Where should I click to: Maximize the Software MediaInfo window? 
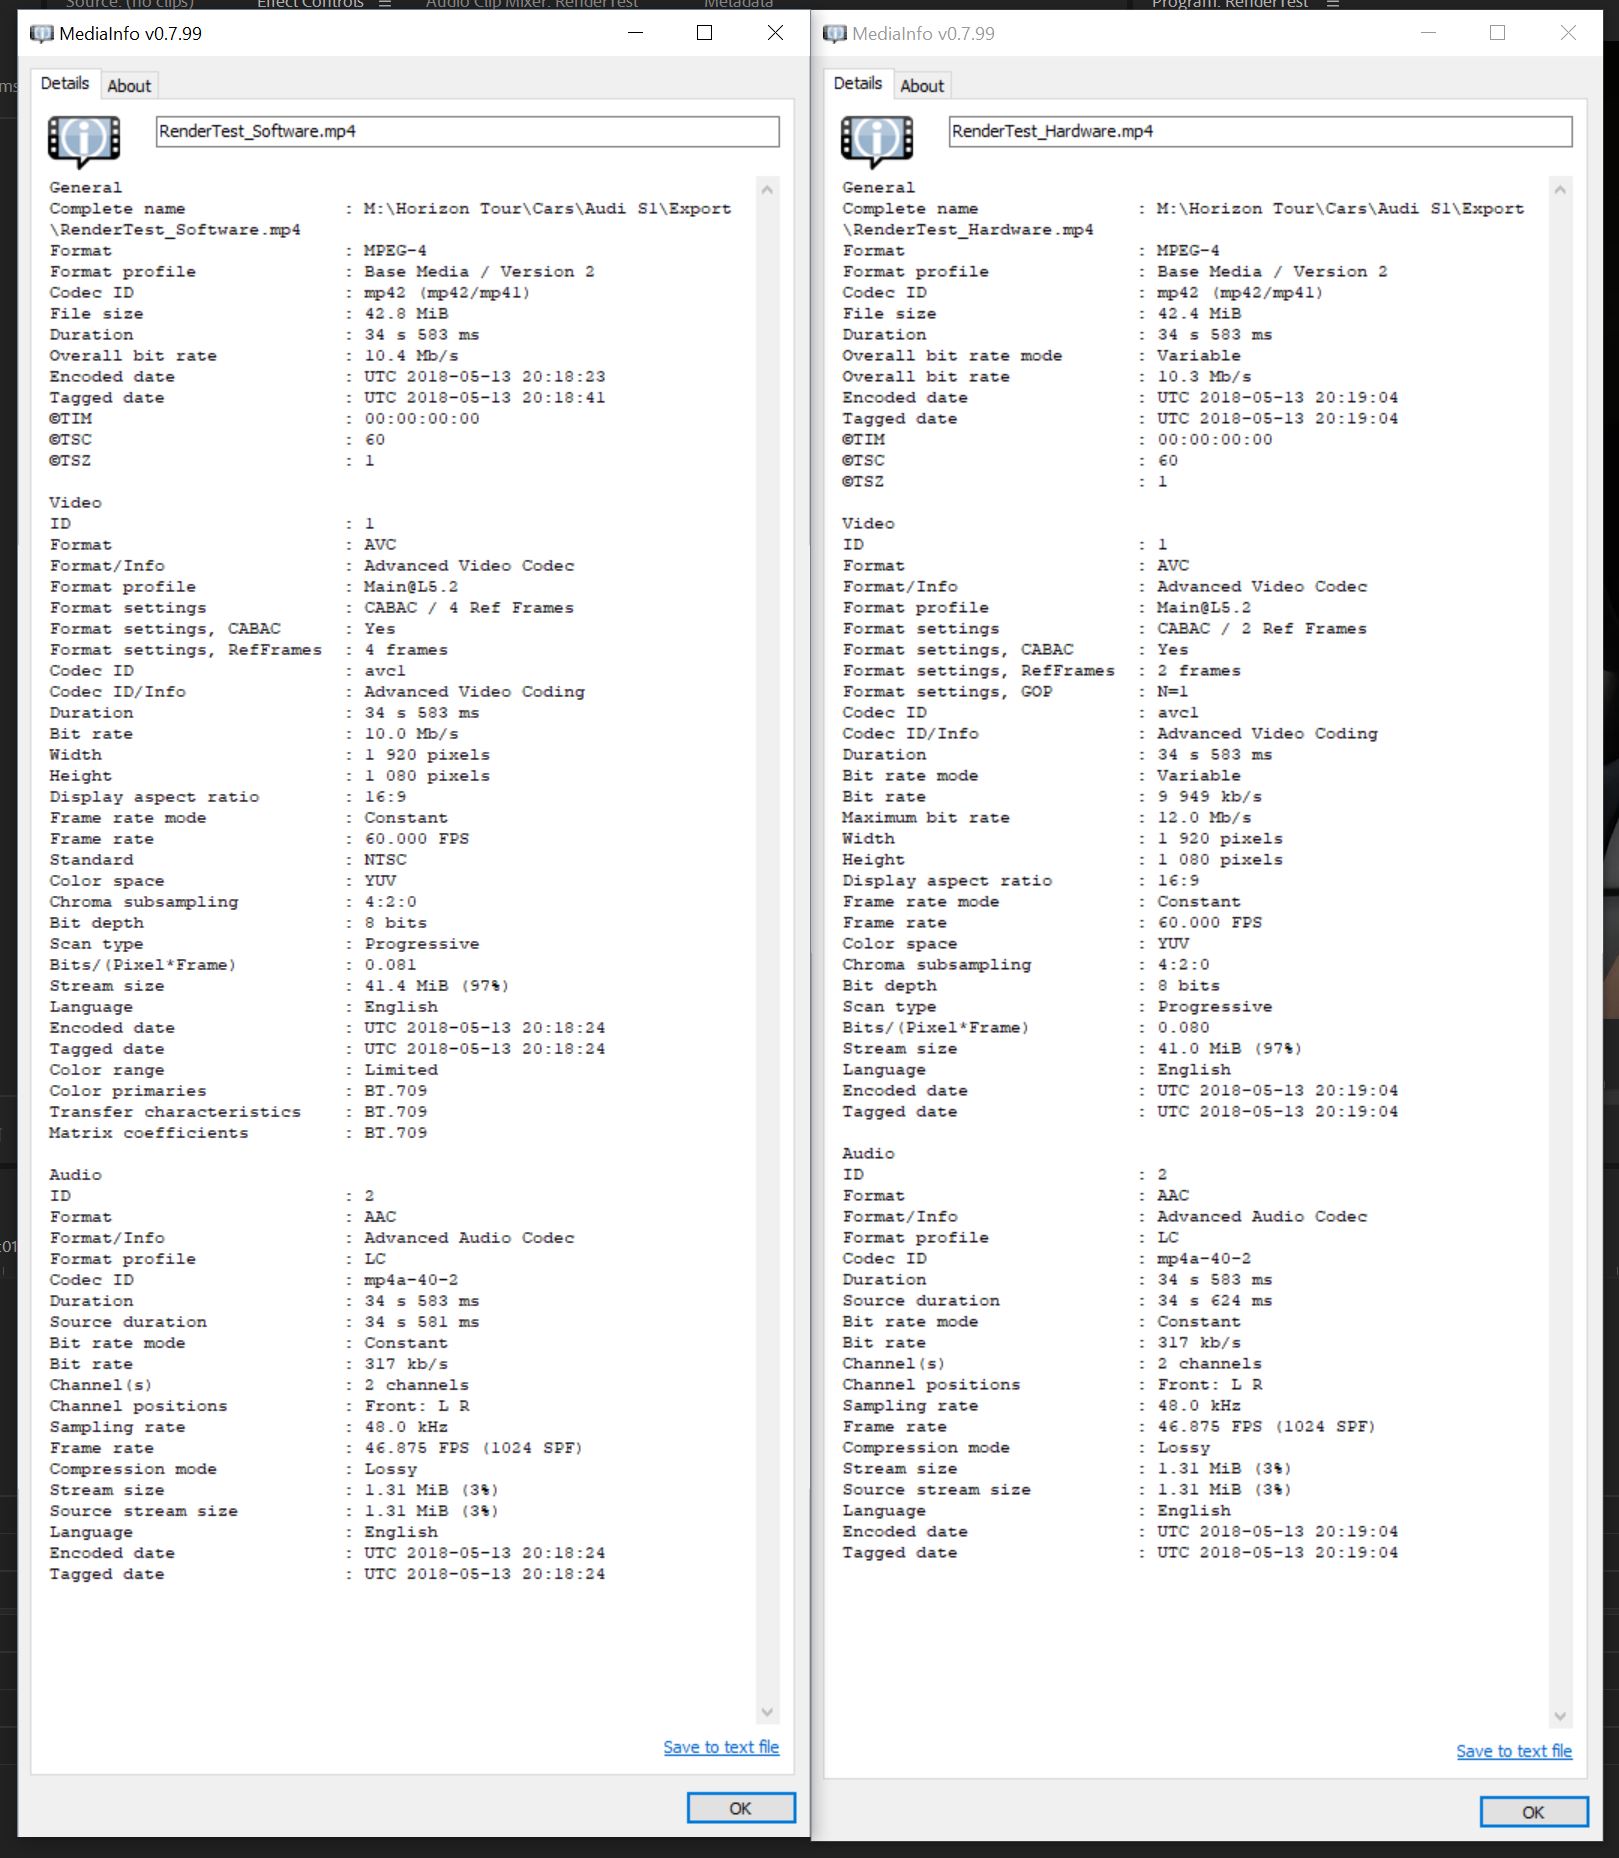pyautogui.click(x=705, y=33)
